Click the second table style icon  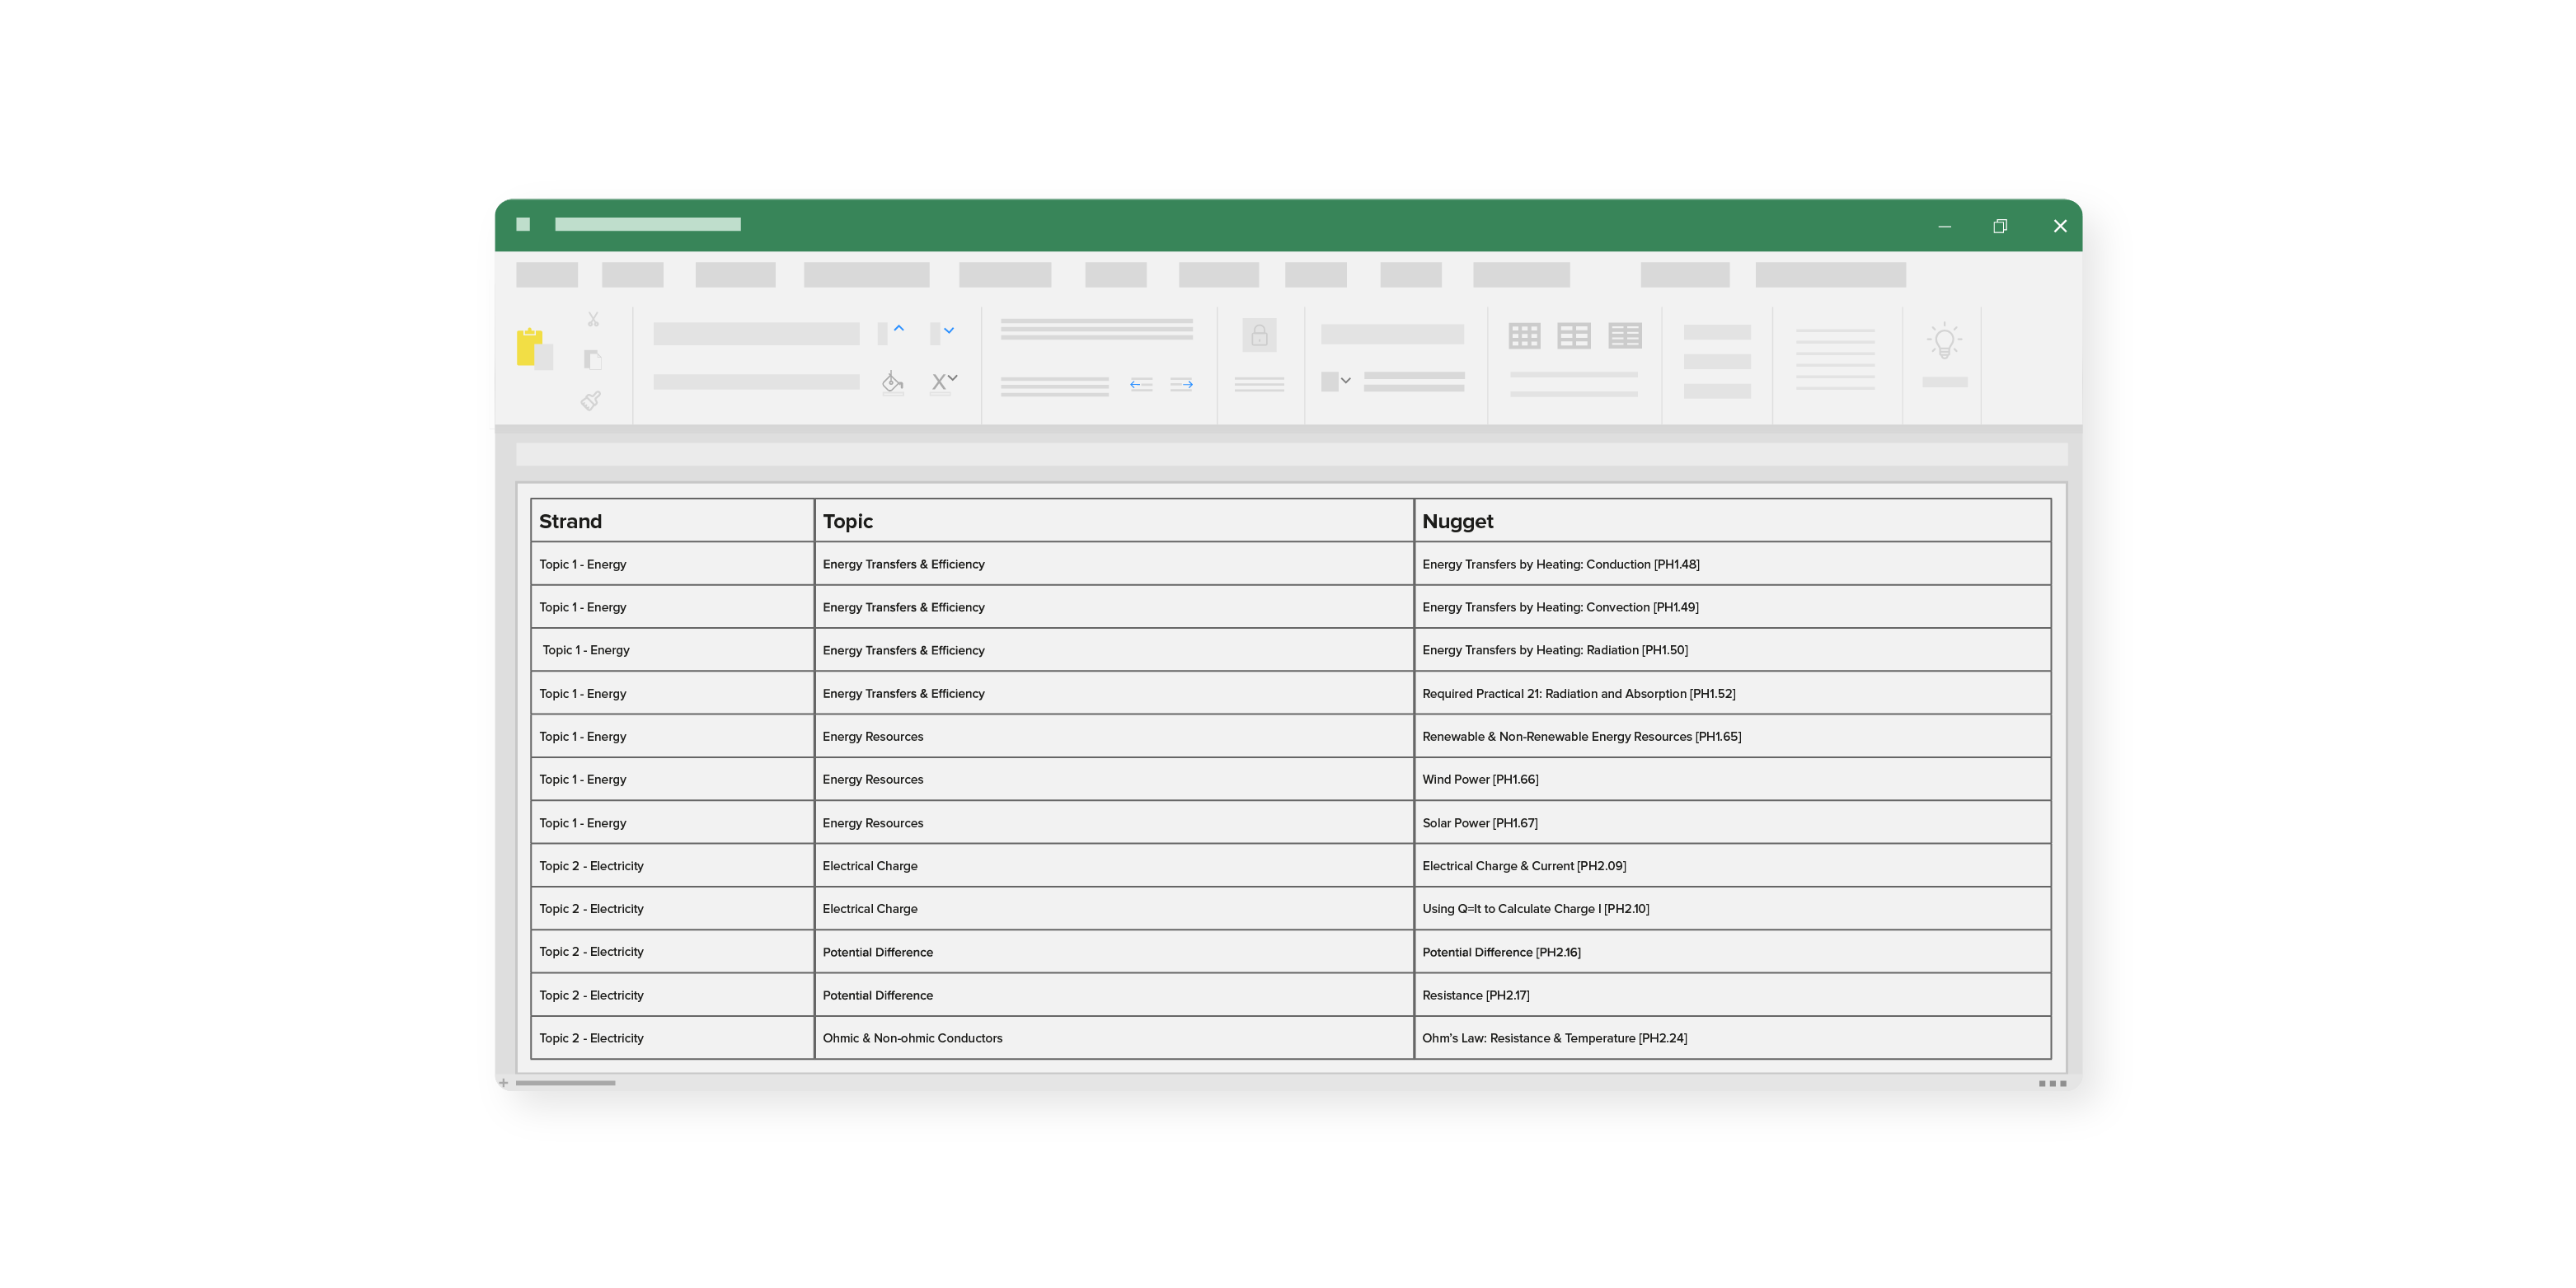(1574, 336)
